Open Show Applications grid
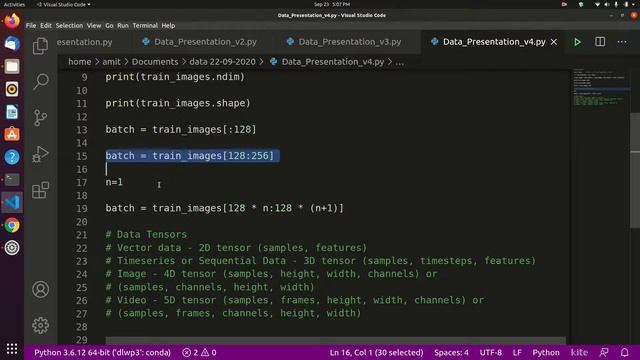Screen dimensions: 640x360 (x=12, y=349)
